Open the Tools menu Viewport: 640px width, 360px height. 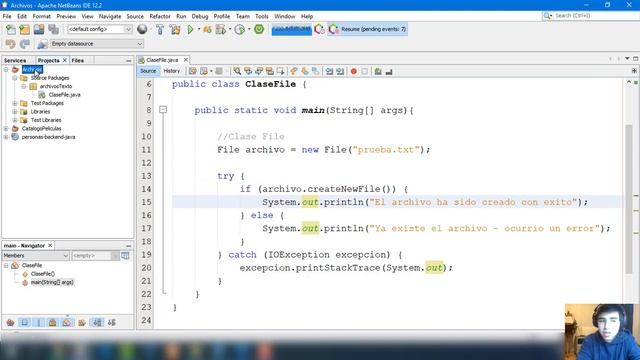[x=262, y=16]
